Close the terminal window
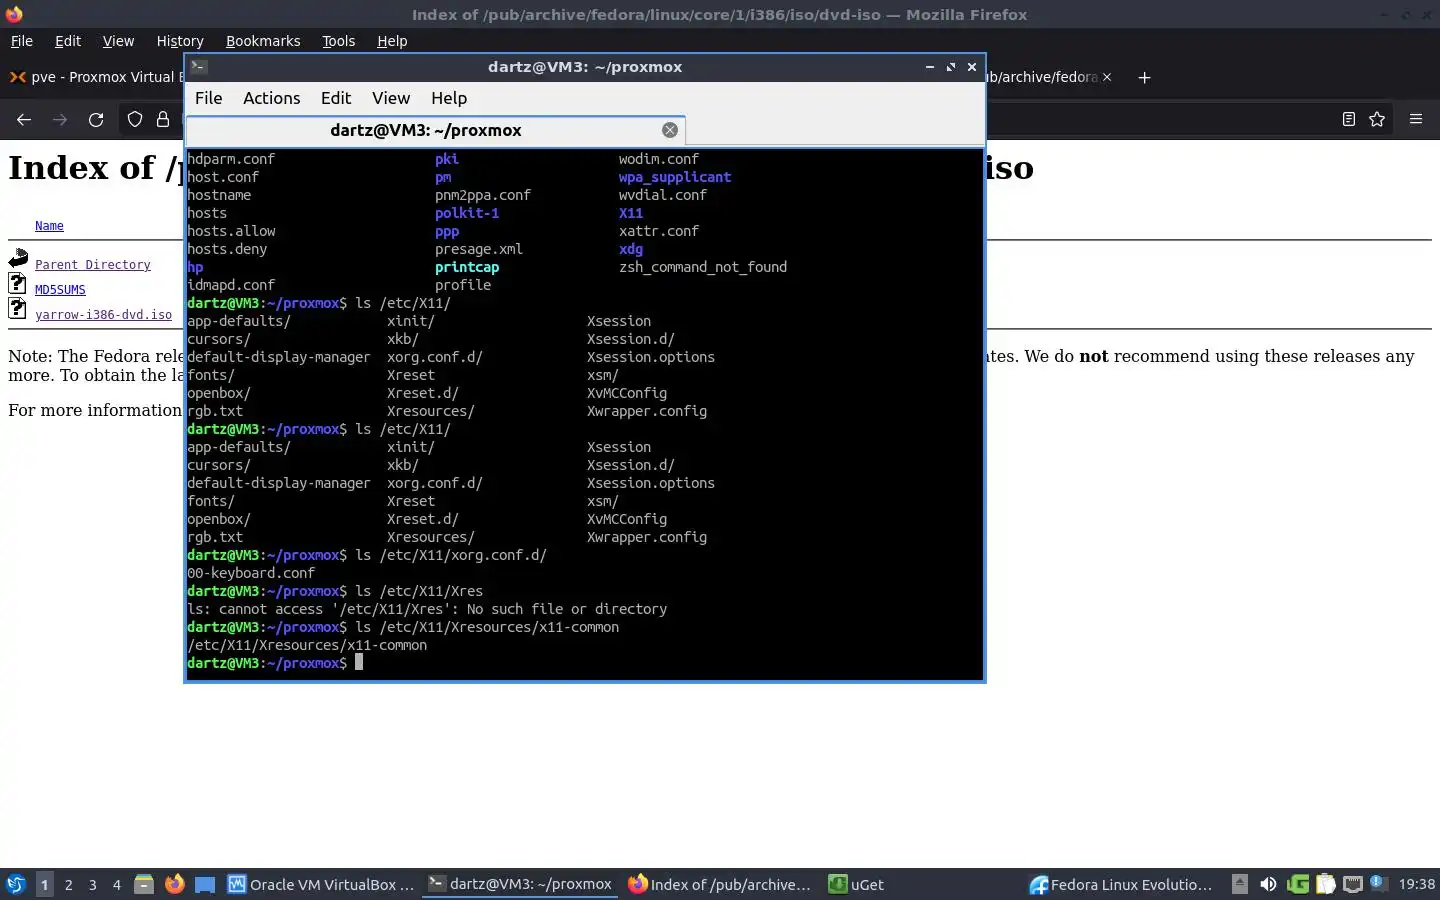 coord(972,67)
